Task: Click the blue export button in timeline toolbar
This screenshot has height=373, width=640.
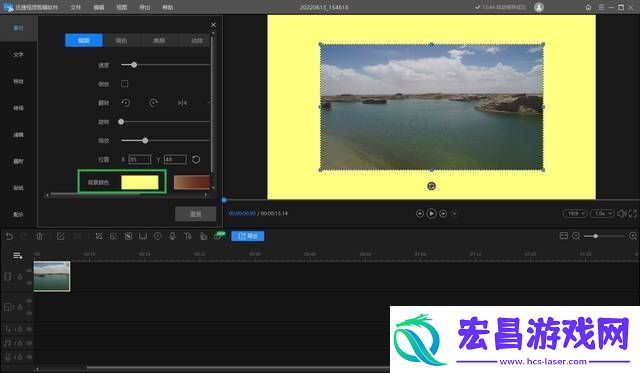Action: [248, 236]
